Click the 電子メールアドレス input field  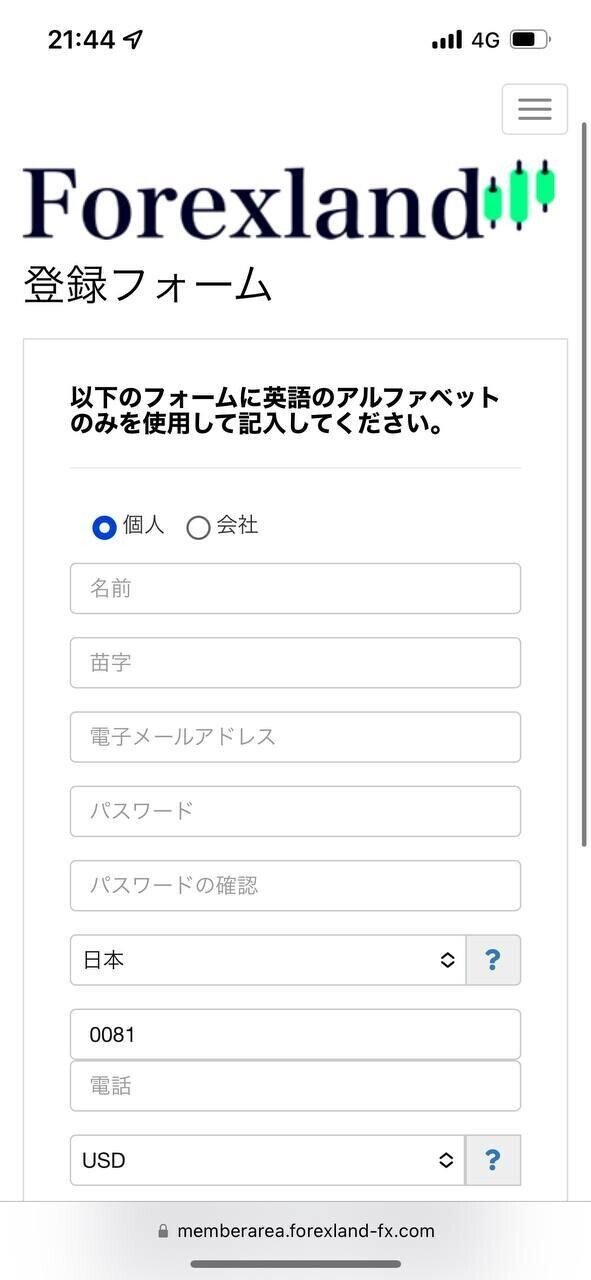pos(295,737)
